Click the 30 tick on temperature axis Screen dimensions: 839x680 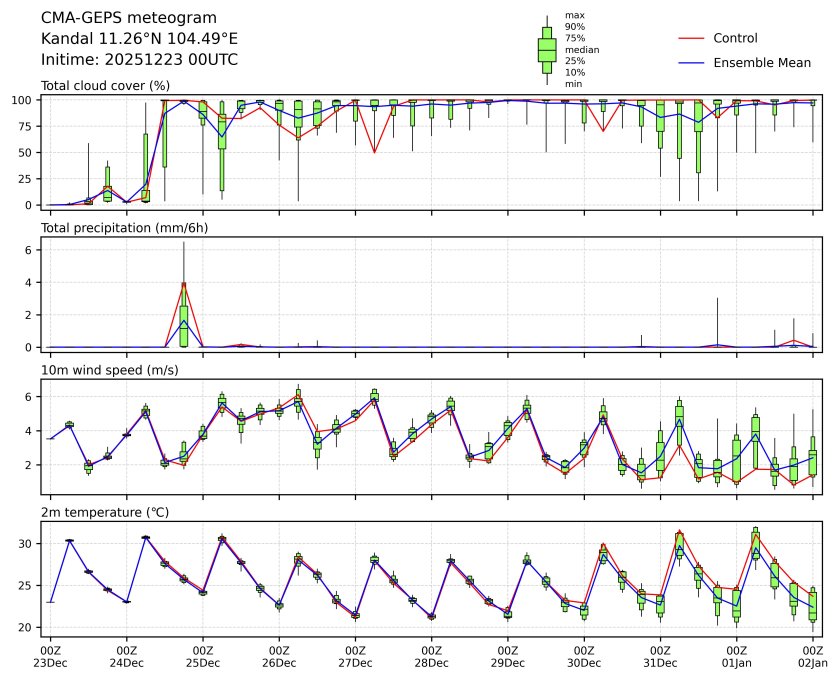click(30, 543)
